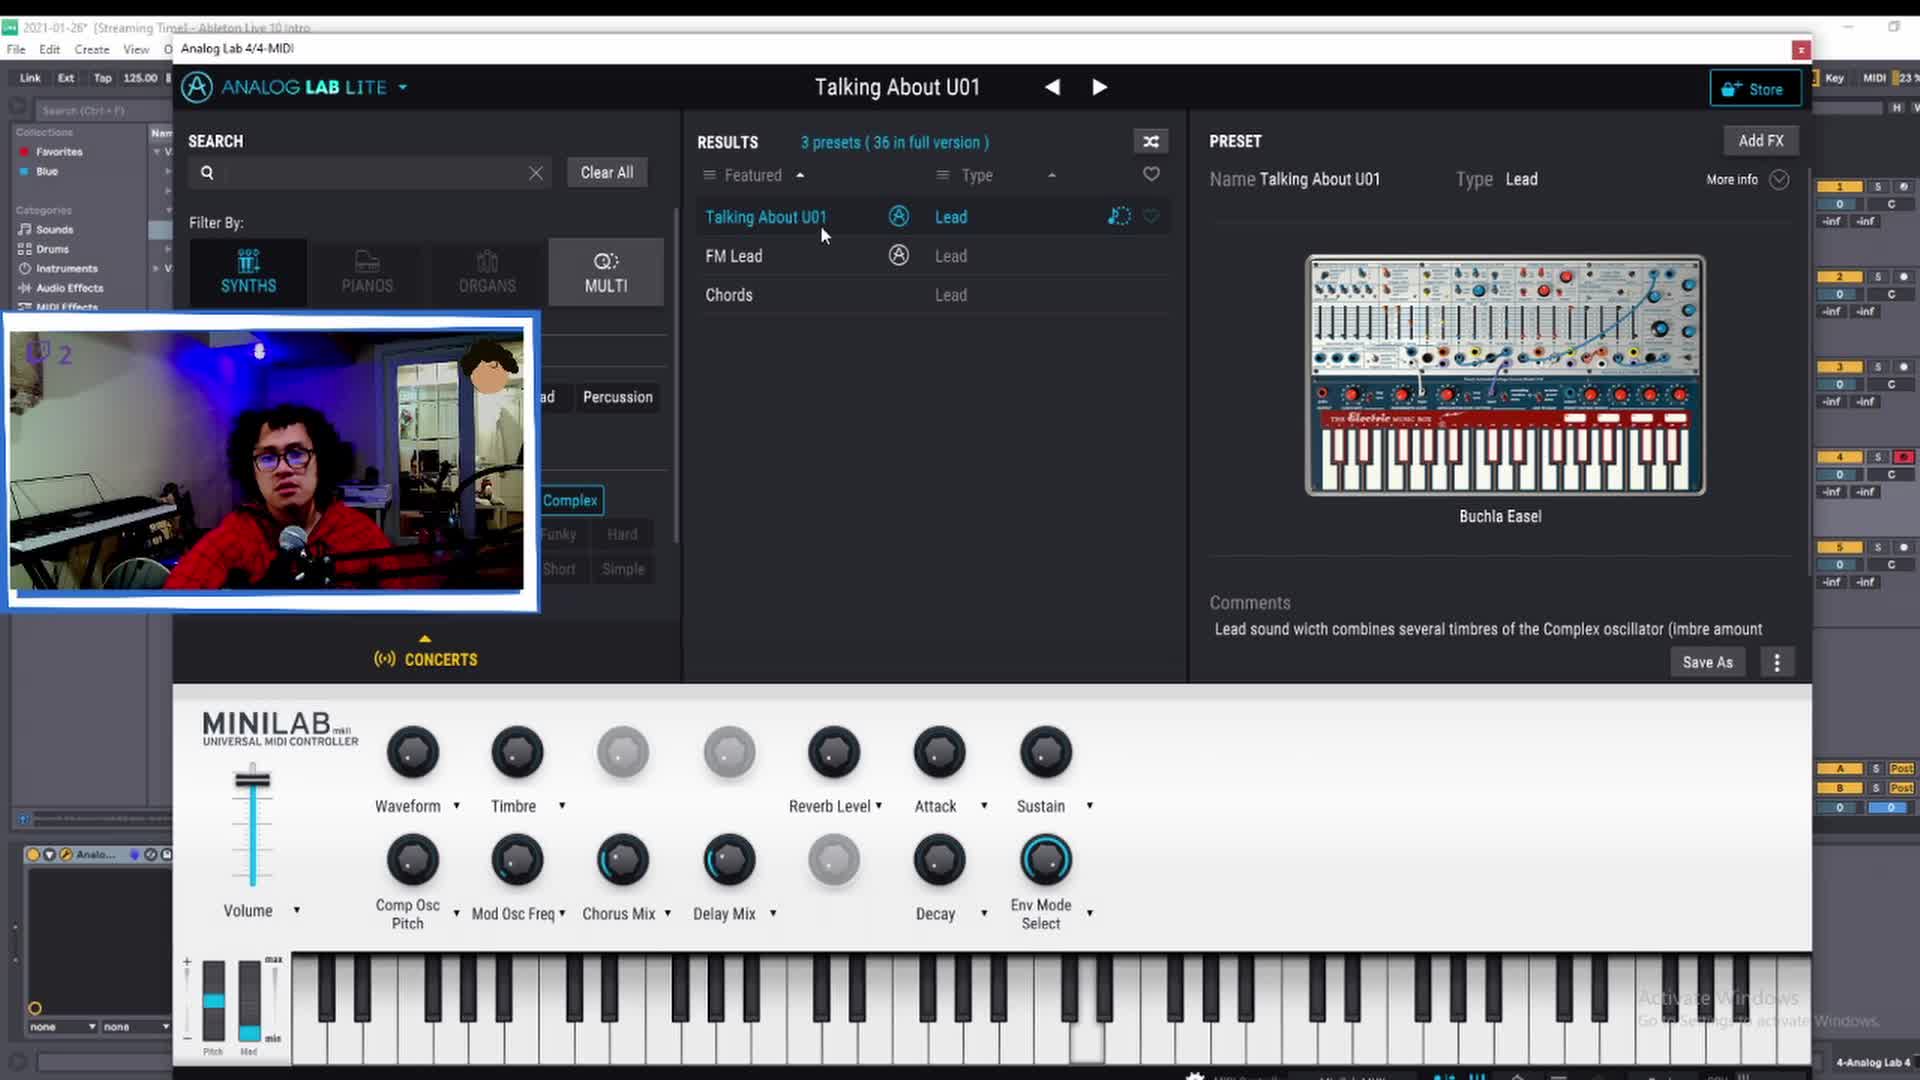
Task: Open the Attack assignment dropdown
Action: (984, 806)
